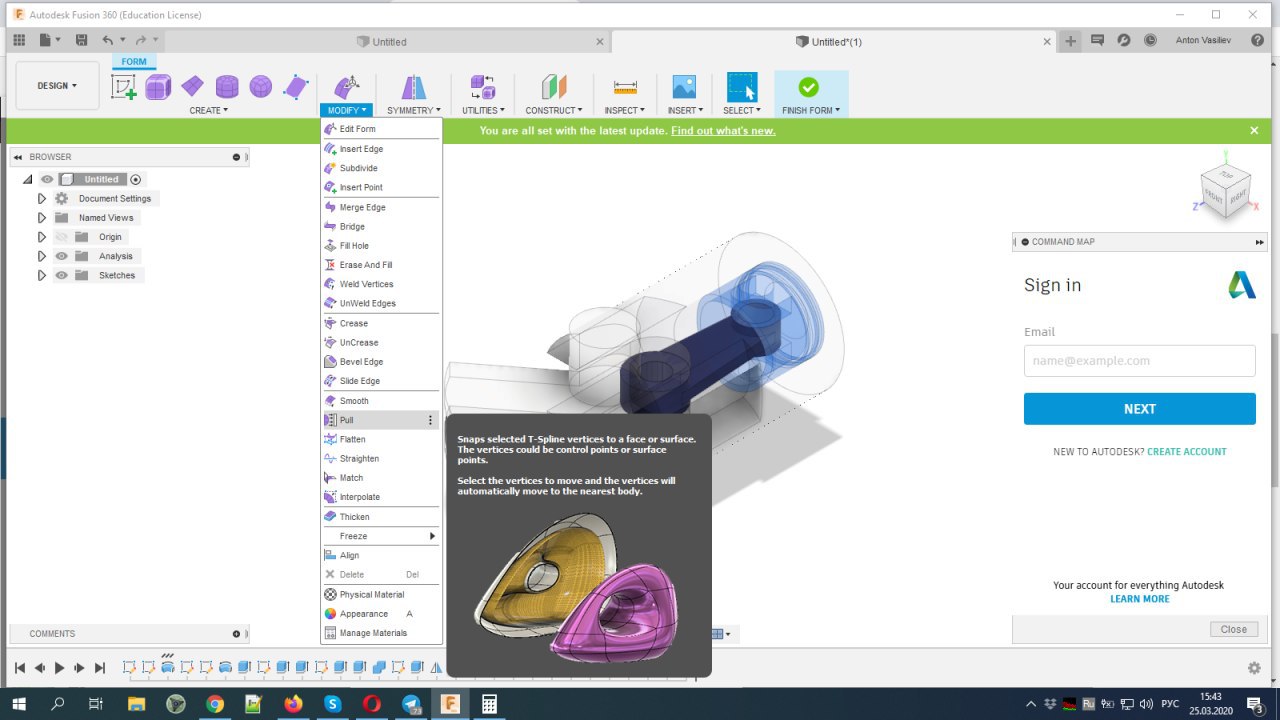
Task: Click the Construct plane icon
Action: (x=554, y=87)
